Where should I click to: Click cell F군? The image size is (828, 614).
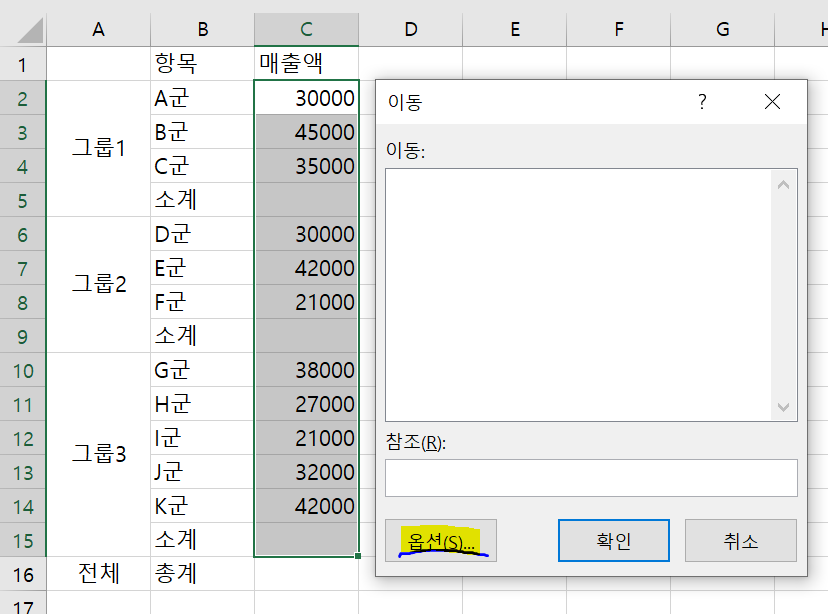[x=202, y=302]
